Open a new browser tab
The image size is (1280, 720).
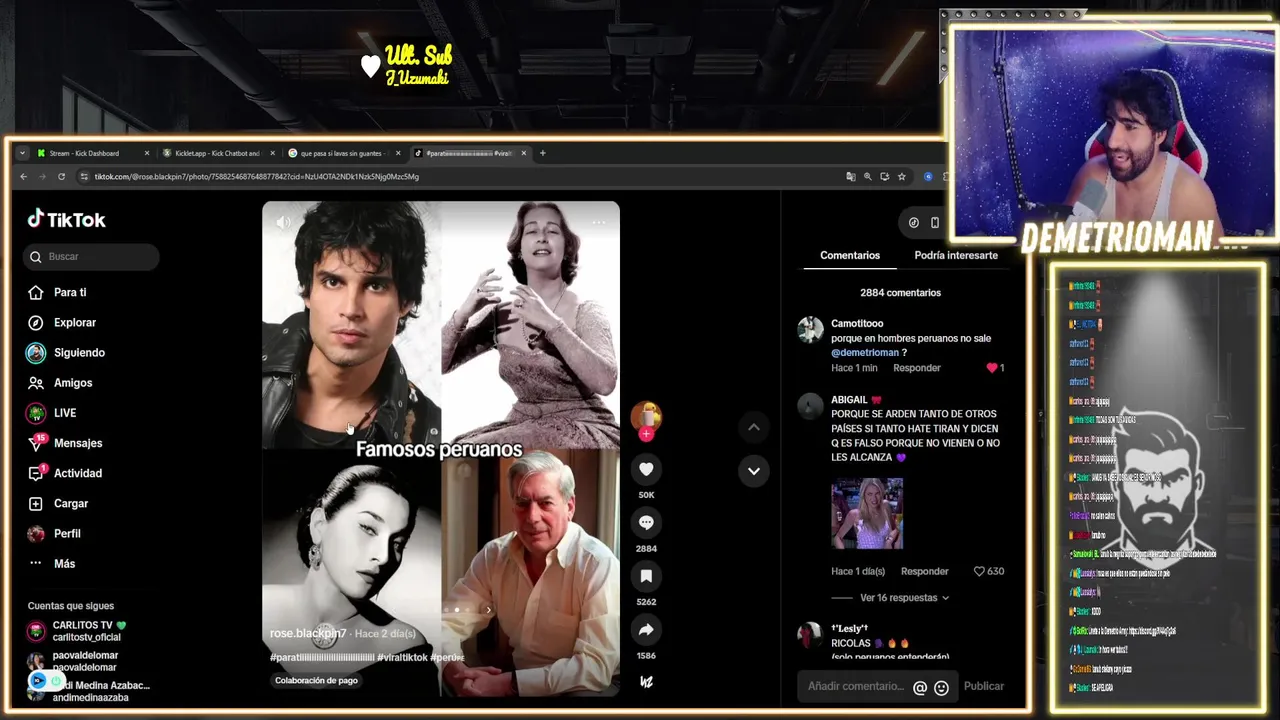click(x=543, y=153)
